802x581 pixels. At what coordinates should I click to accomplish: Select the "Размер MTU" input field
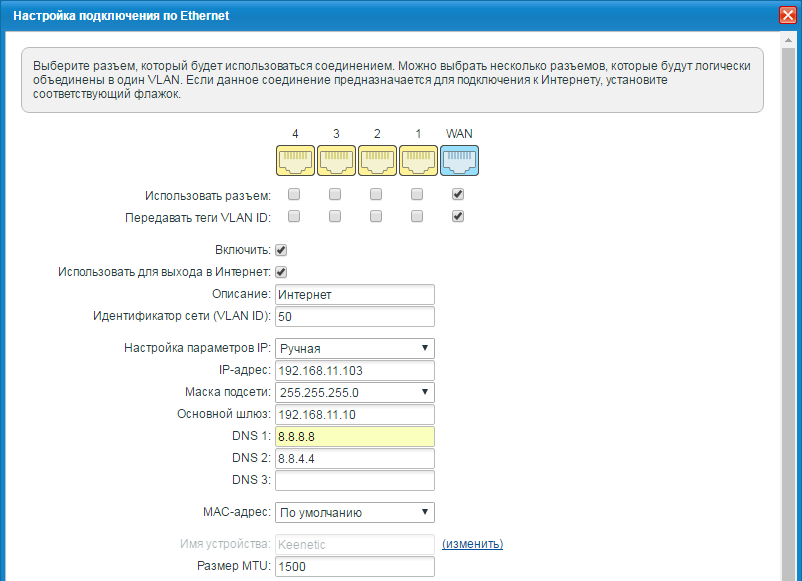click(354, 567)
